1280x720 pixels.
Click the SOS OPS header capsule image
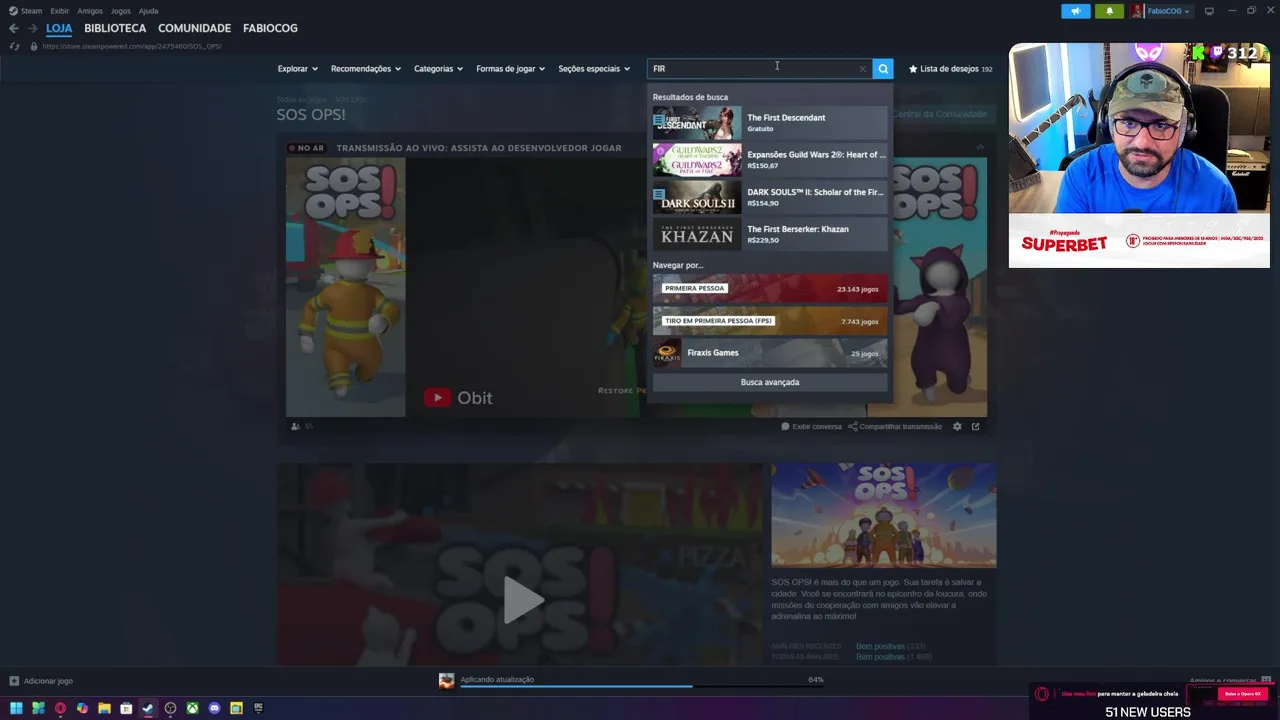(x=883, y=515)
